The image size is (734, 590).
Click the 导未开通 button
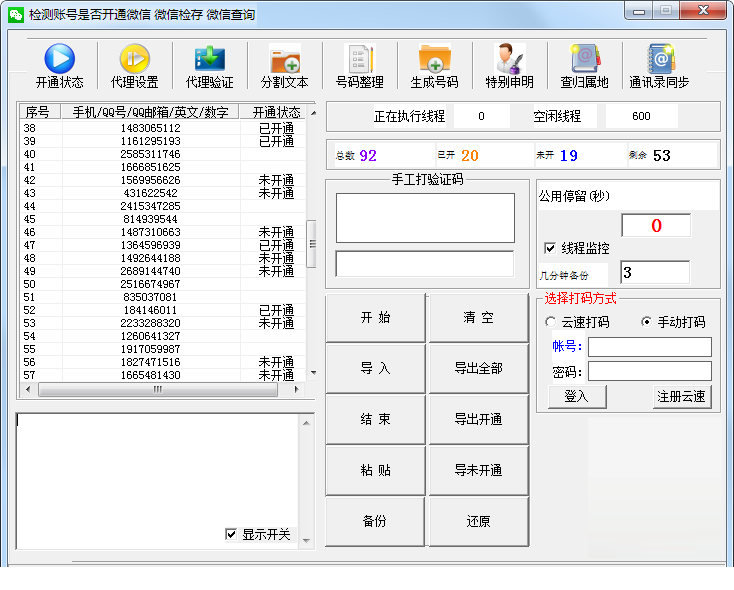478,470
